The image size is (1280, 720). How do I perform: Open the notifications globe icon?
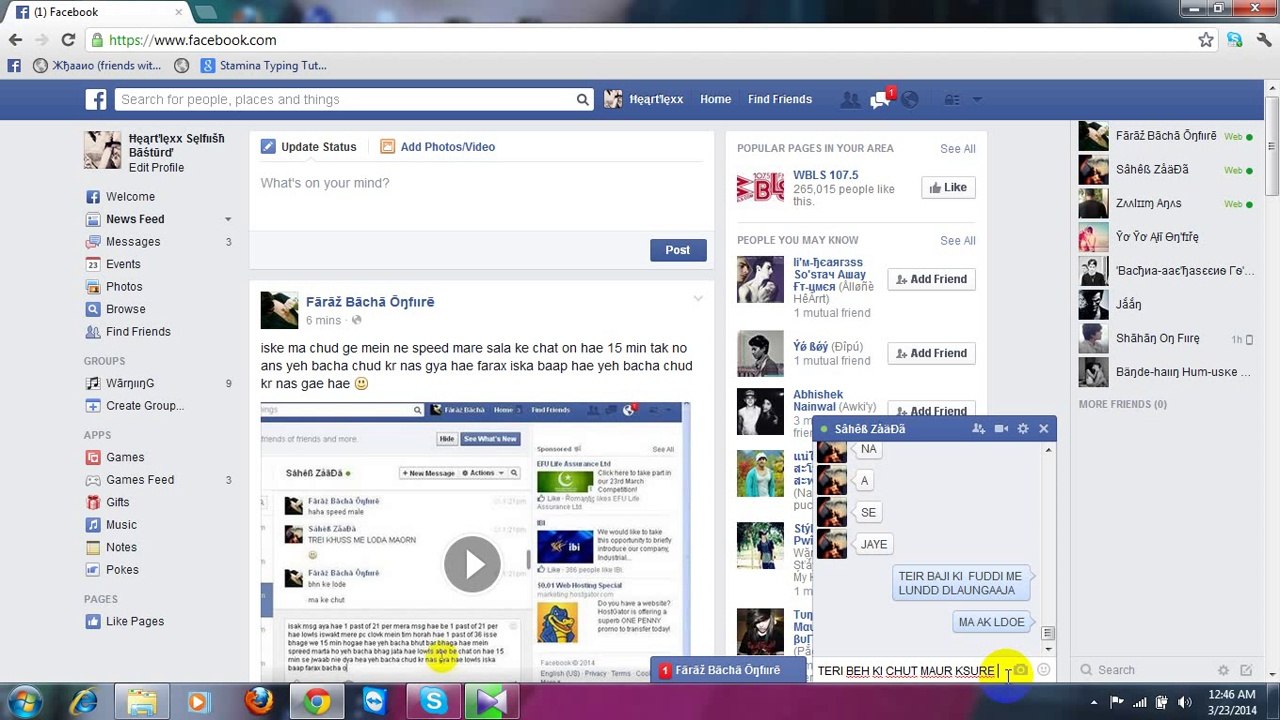coord(909,99)
